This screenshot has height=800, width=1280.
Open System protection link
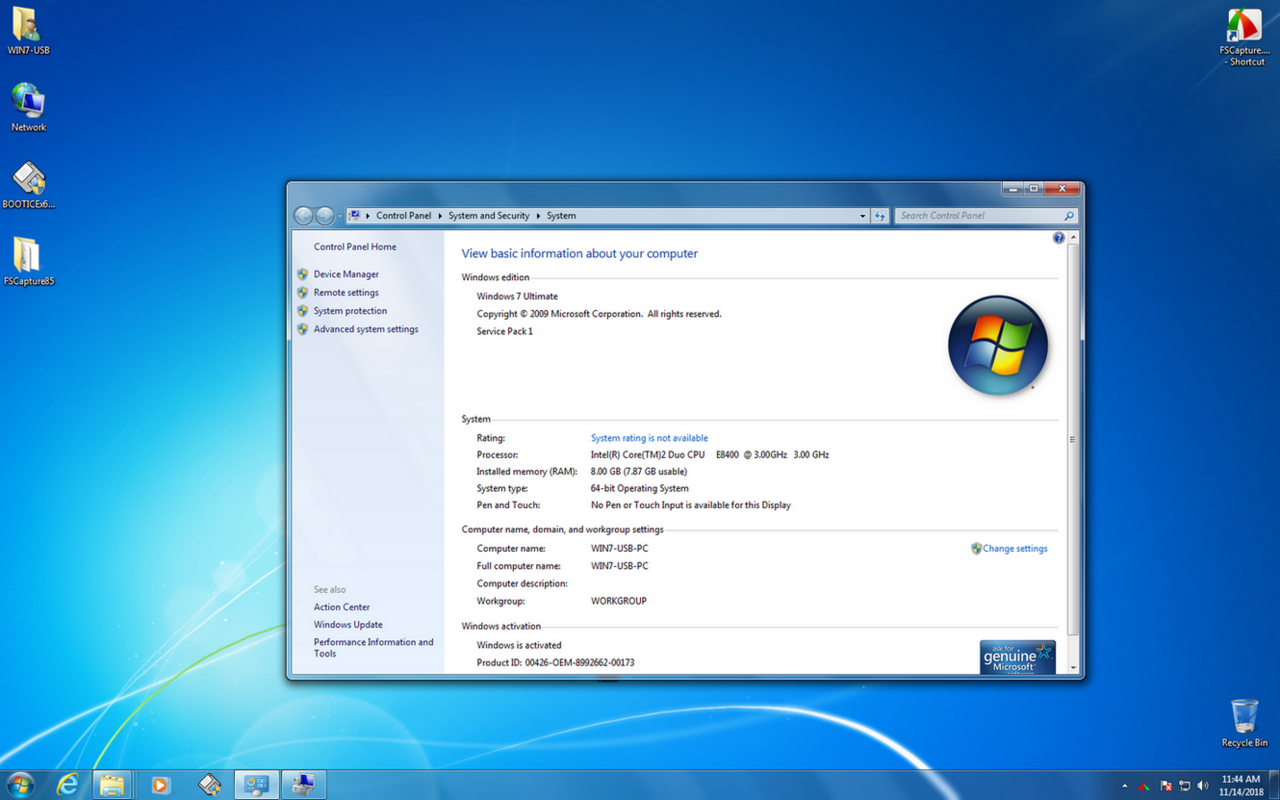point(350,311)
